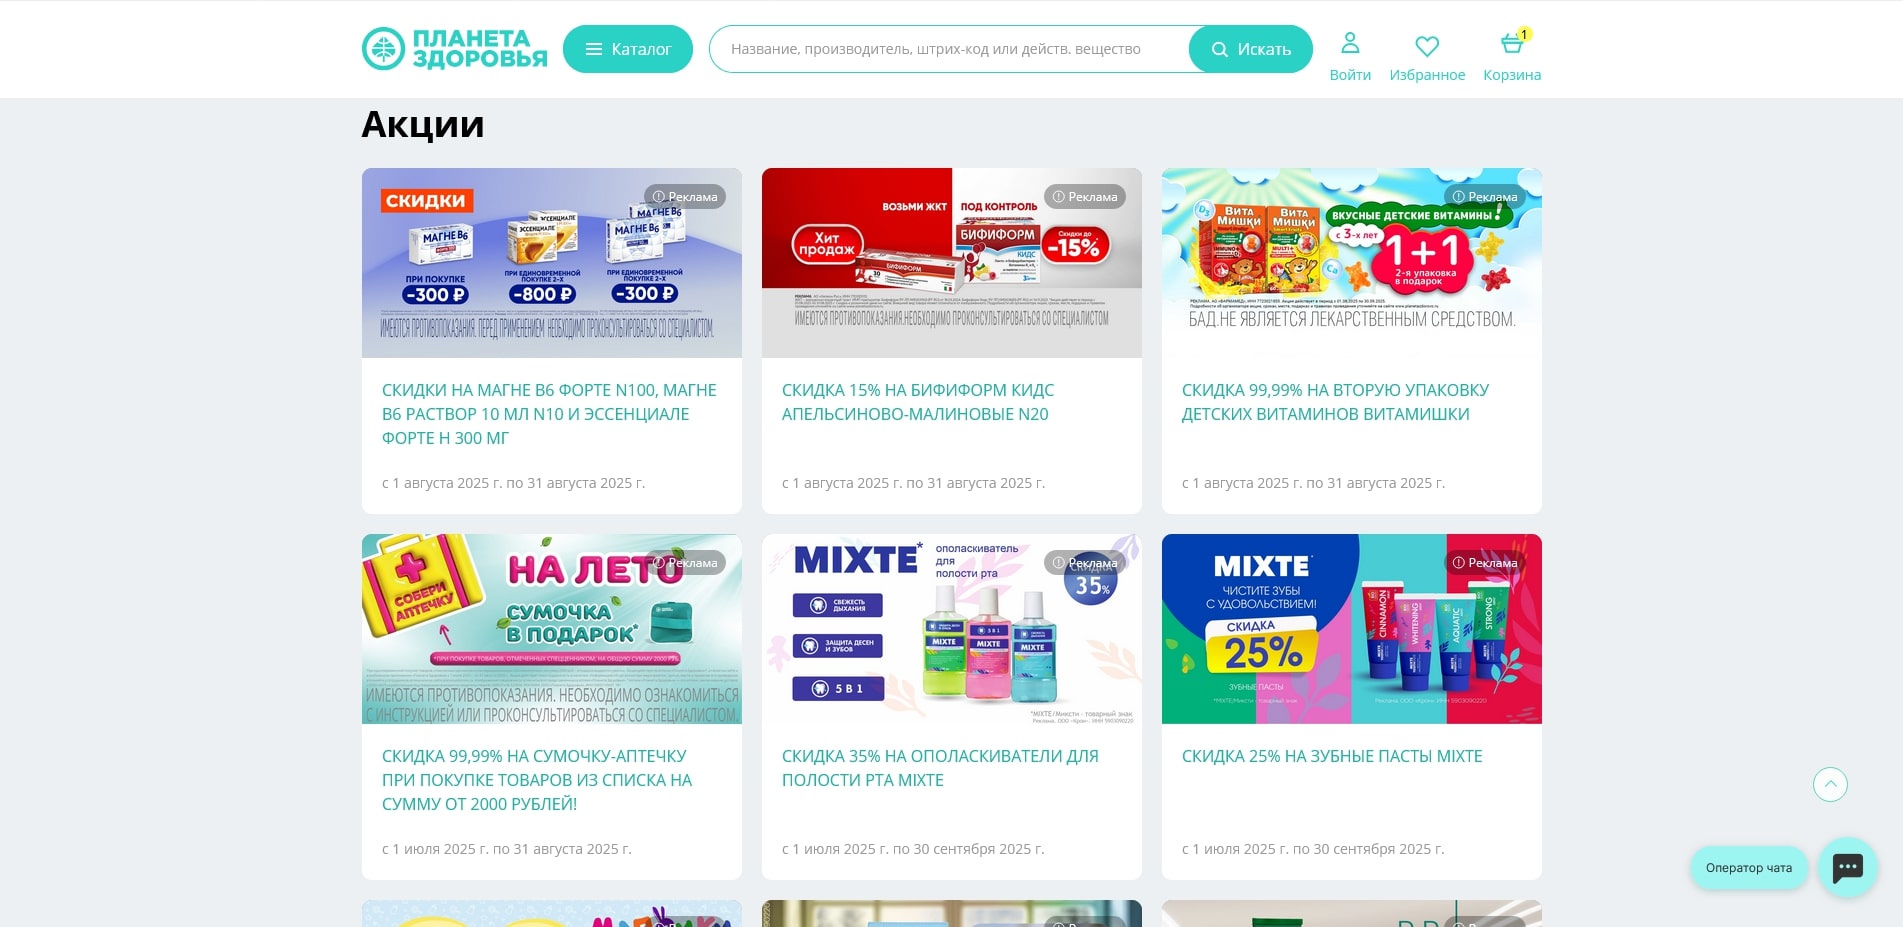Open Витамишки children's vitamins promotion link
The image size is (1903, 927).
tap(1334, 402)
